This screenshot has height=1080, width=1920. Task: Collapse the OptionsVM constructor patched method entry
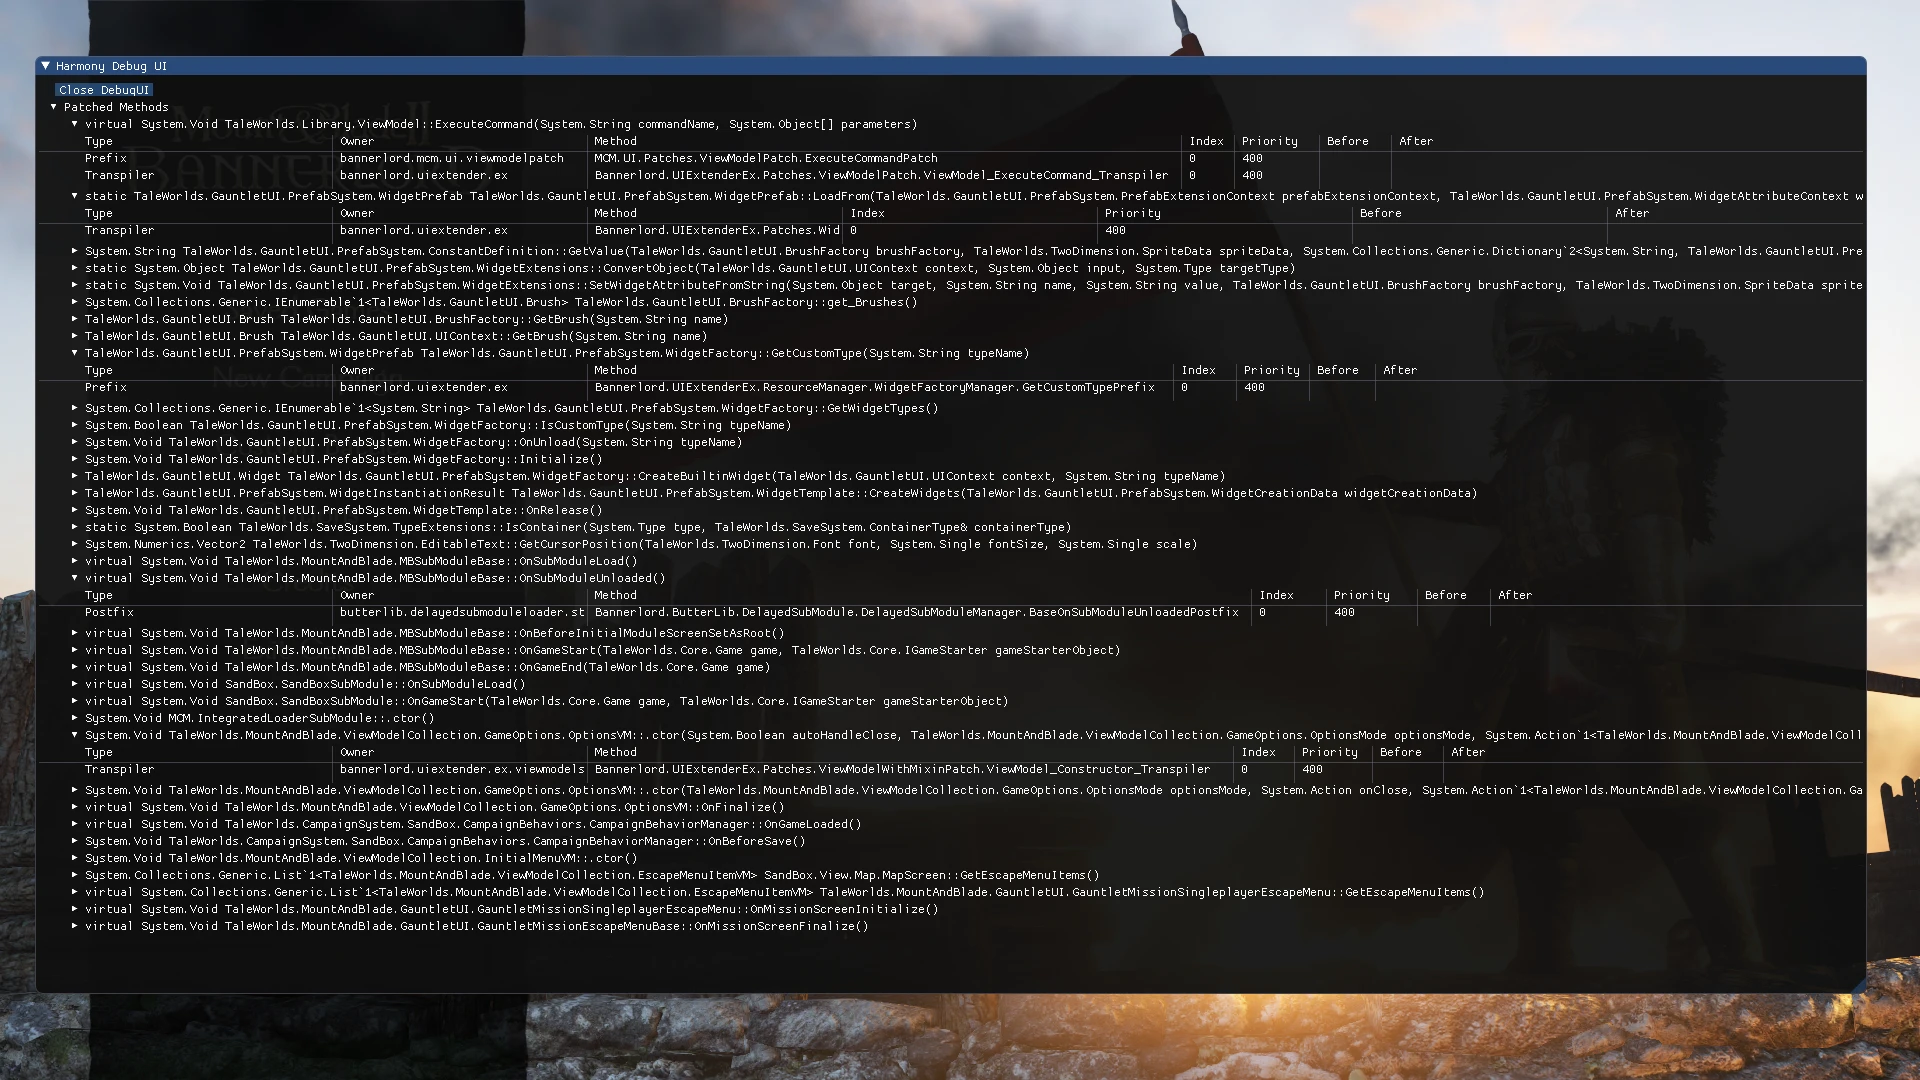click(75, 735)
